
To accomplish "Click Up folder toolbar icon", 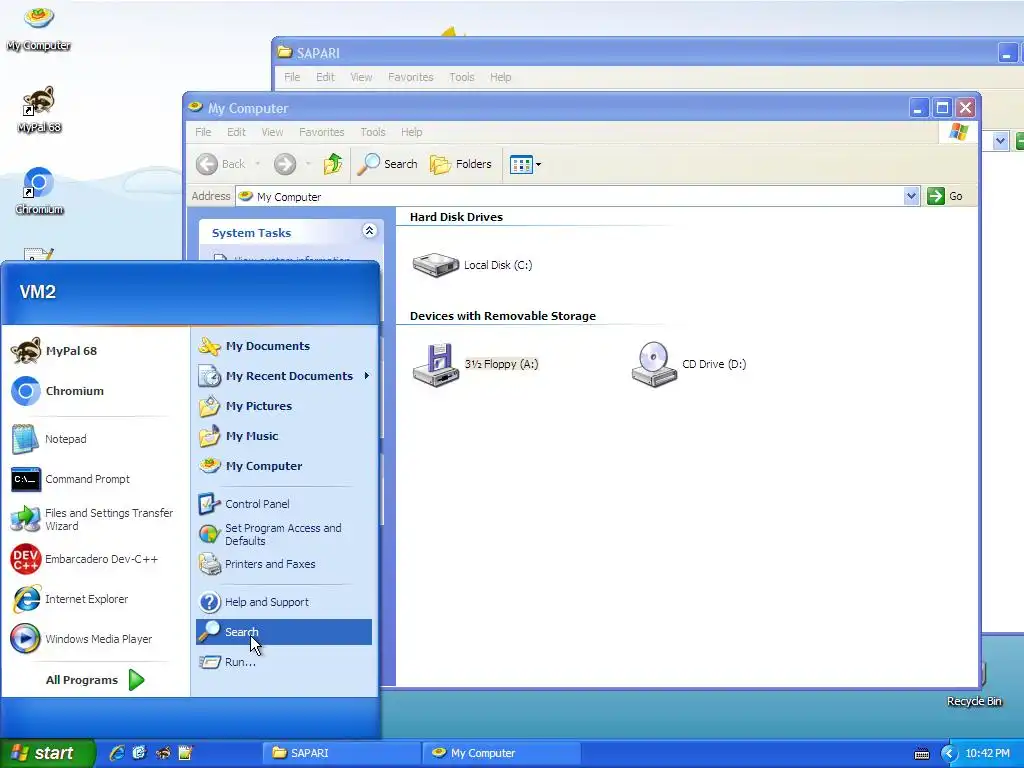I will pyautogui.click(x=333, y=164).
